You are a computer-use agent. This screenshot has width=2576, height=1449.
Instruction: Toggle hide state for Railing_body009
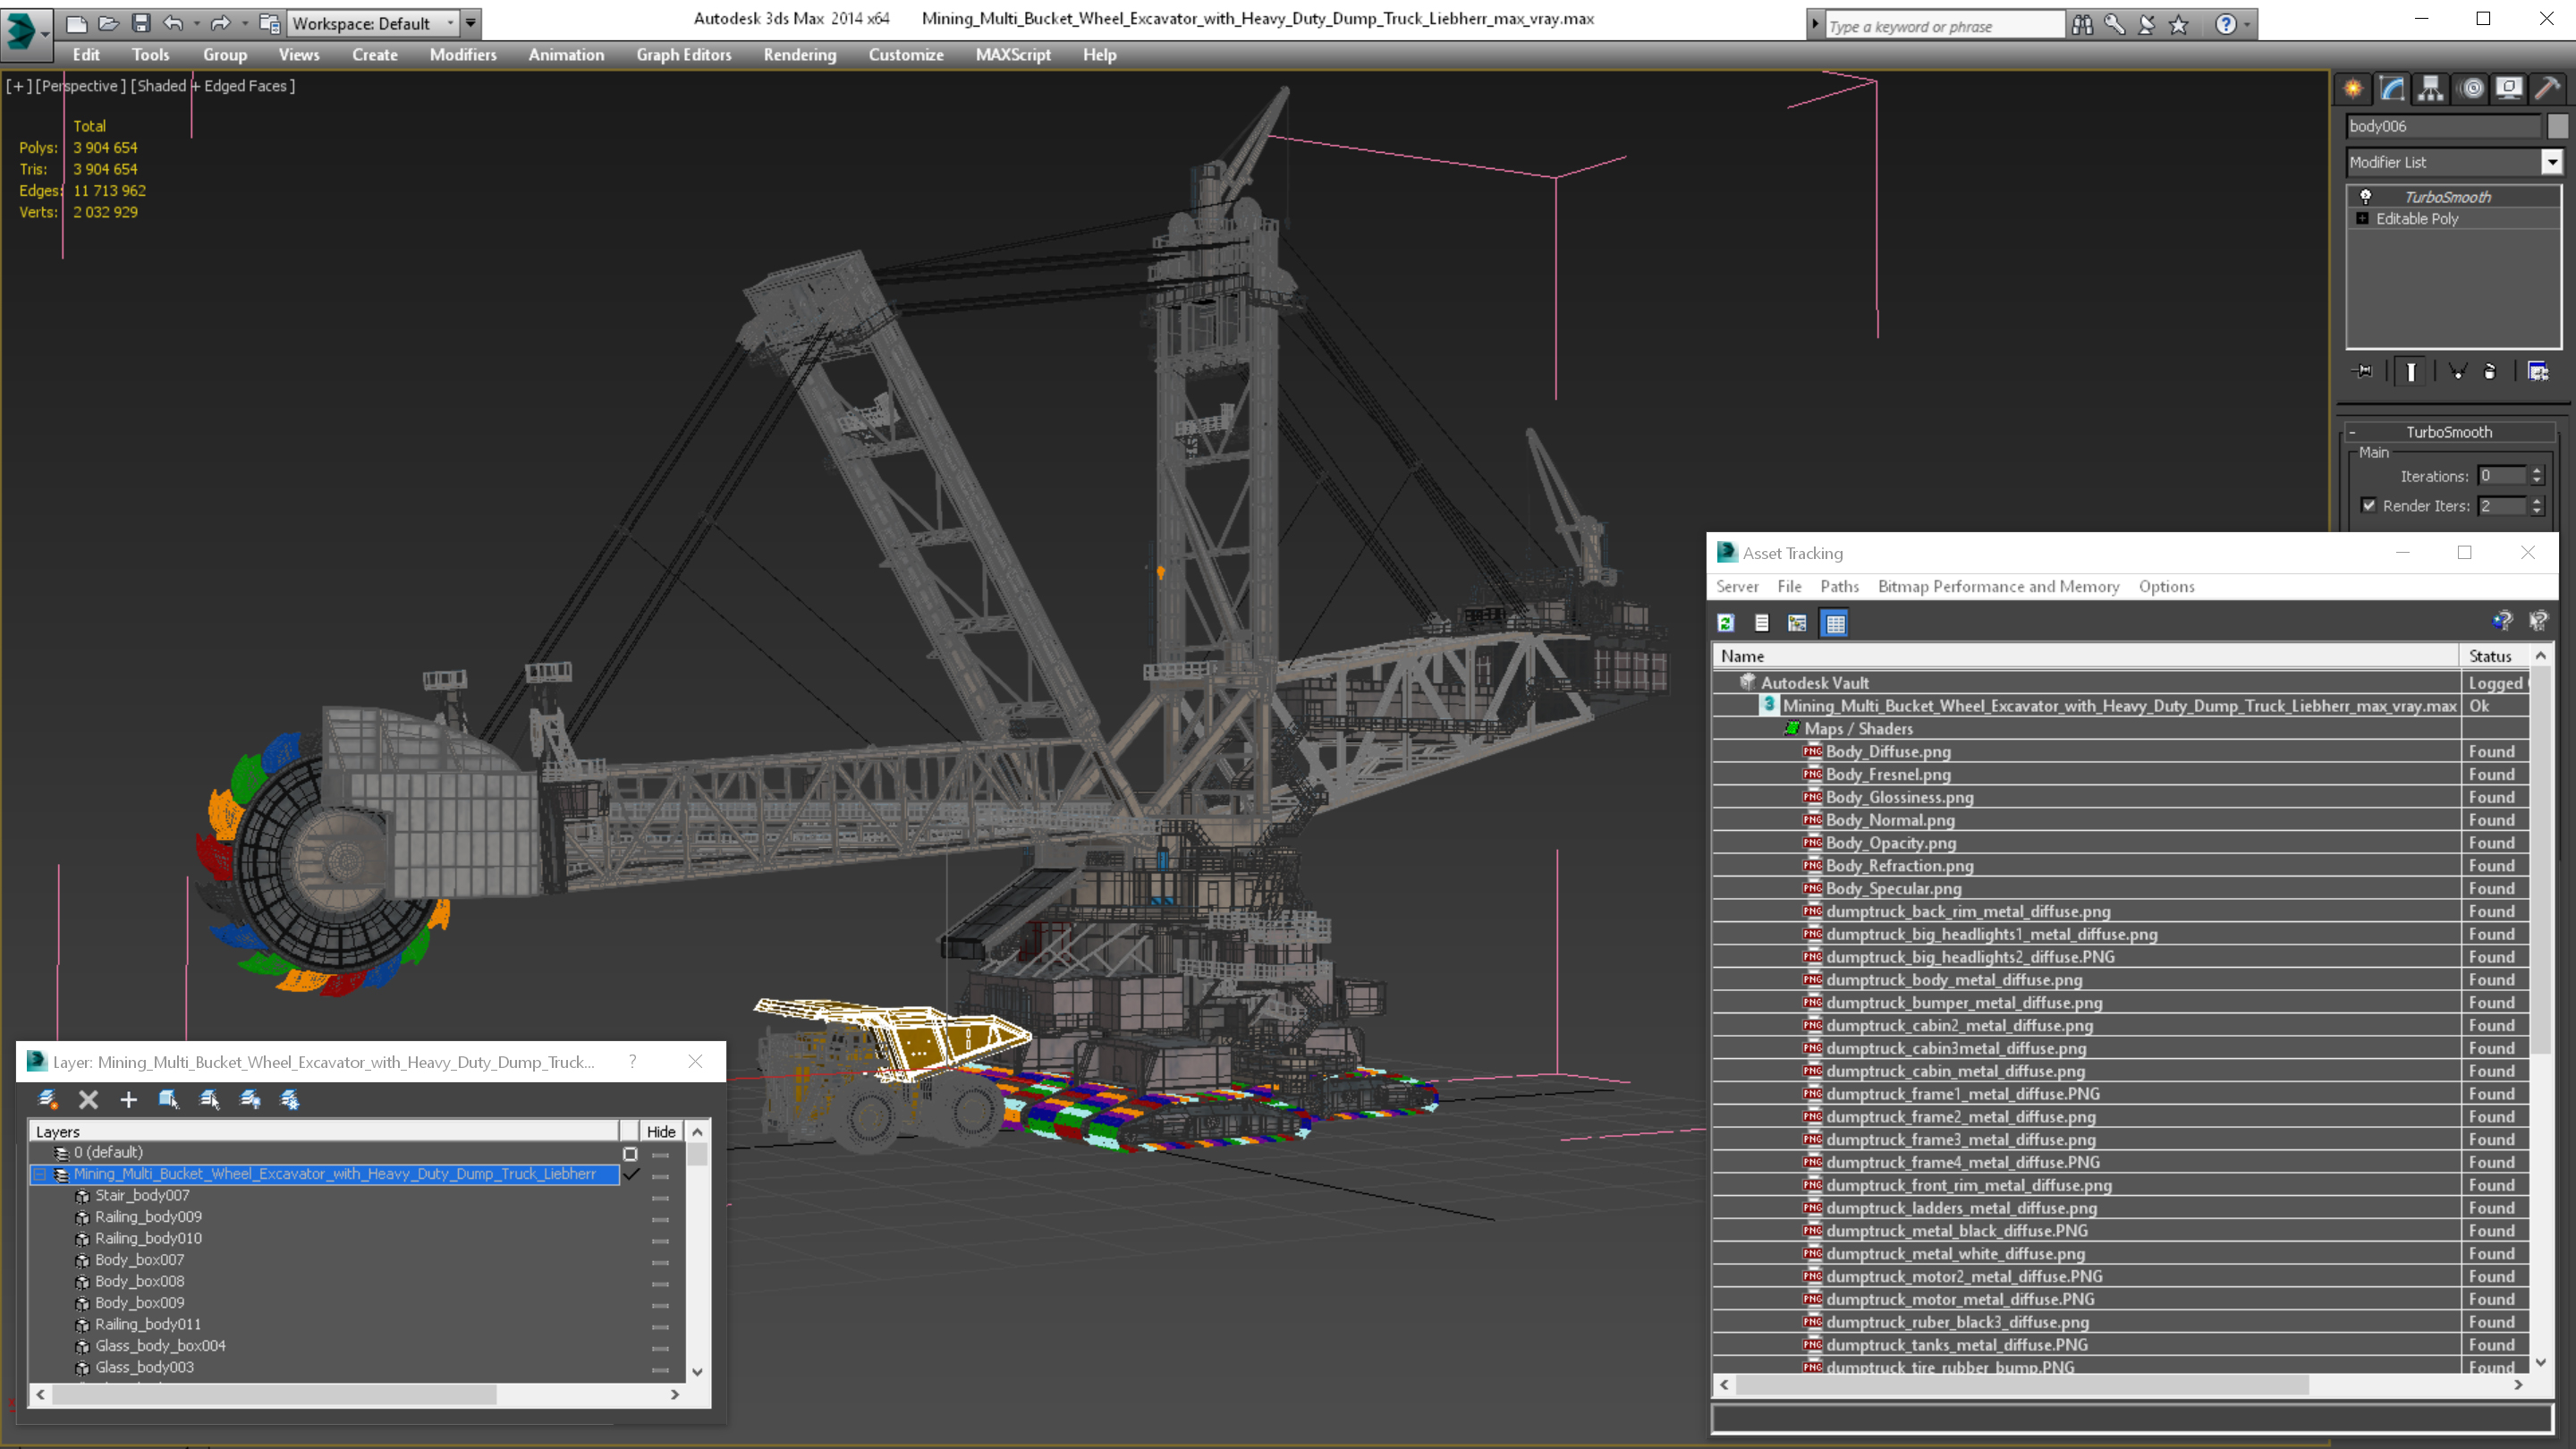point(660,1218)
